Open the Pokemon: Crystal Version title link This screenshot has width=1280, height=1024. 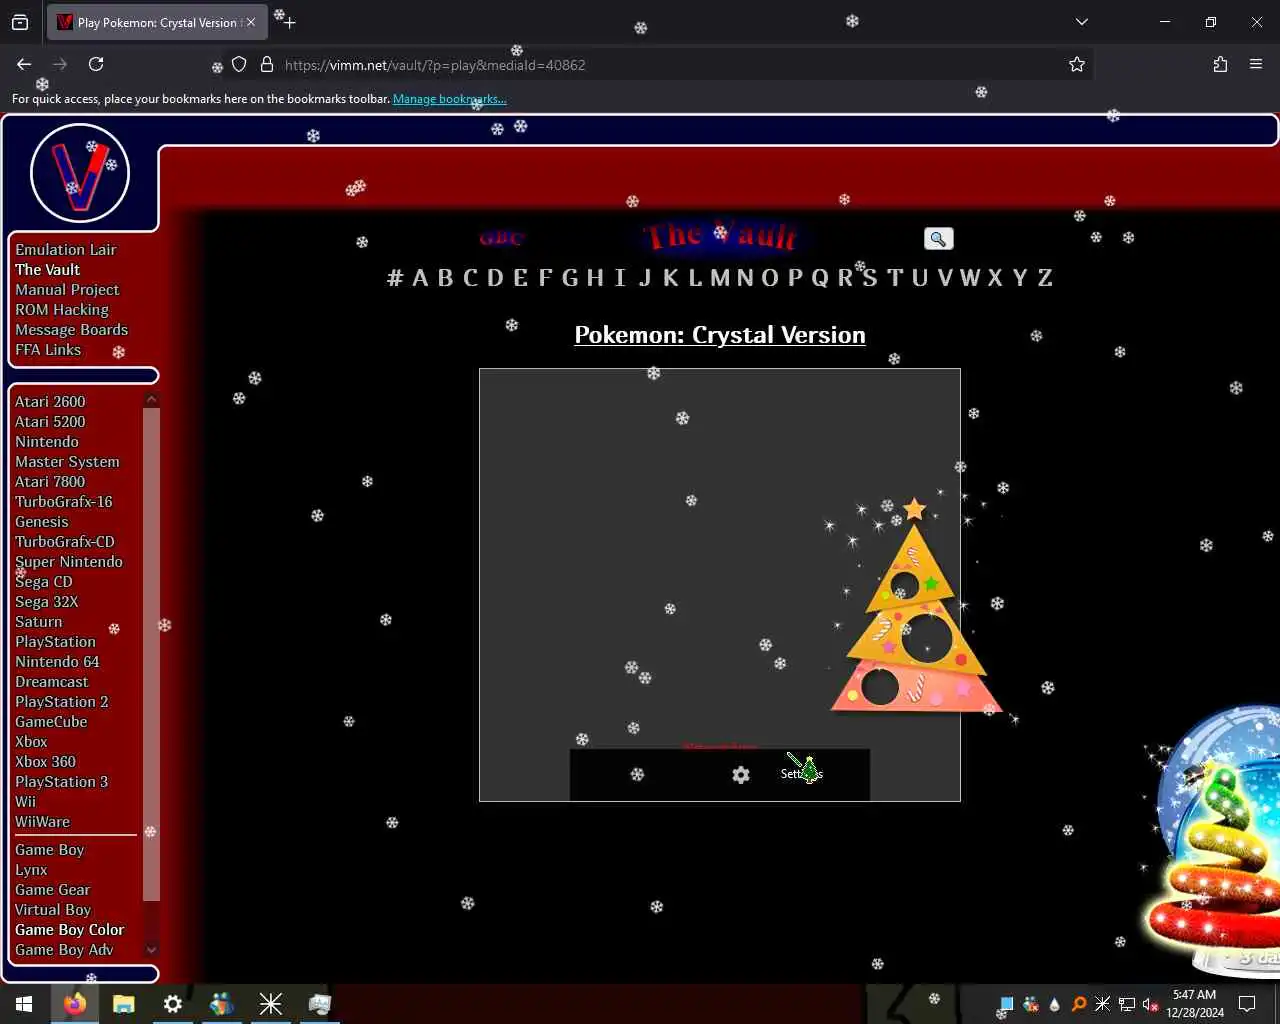pos(720,335)
